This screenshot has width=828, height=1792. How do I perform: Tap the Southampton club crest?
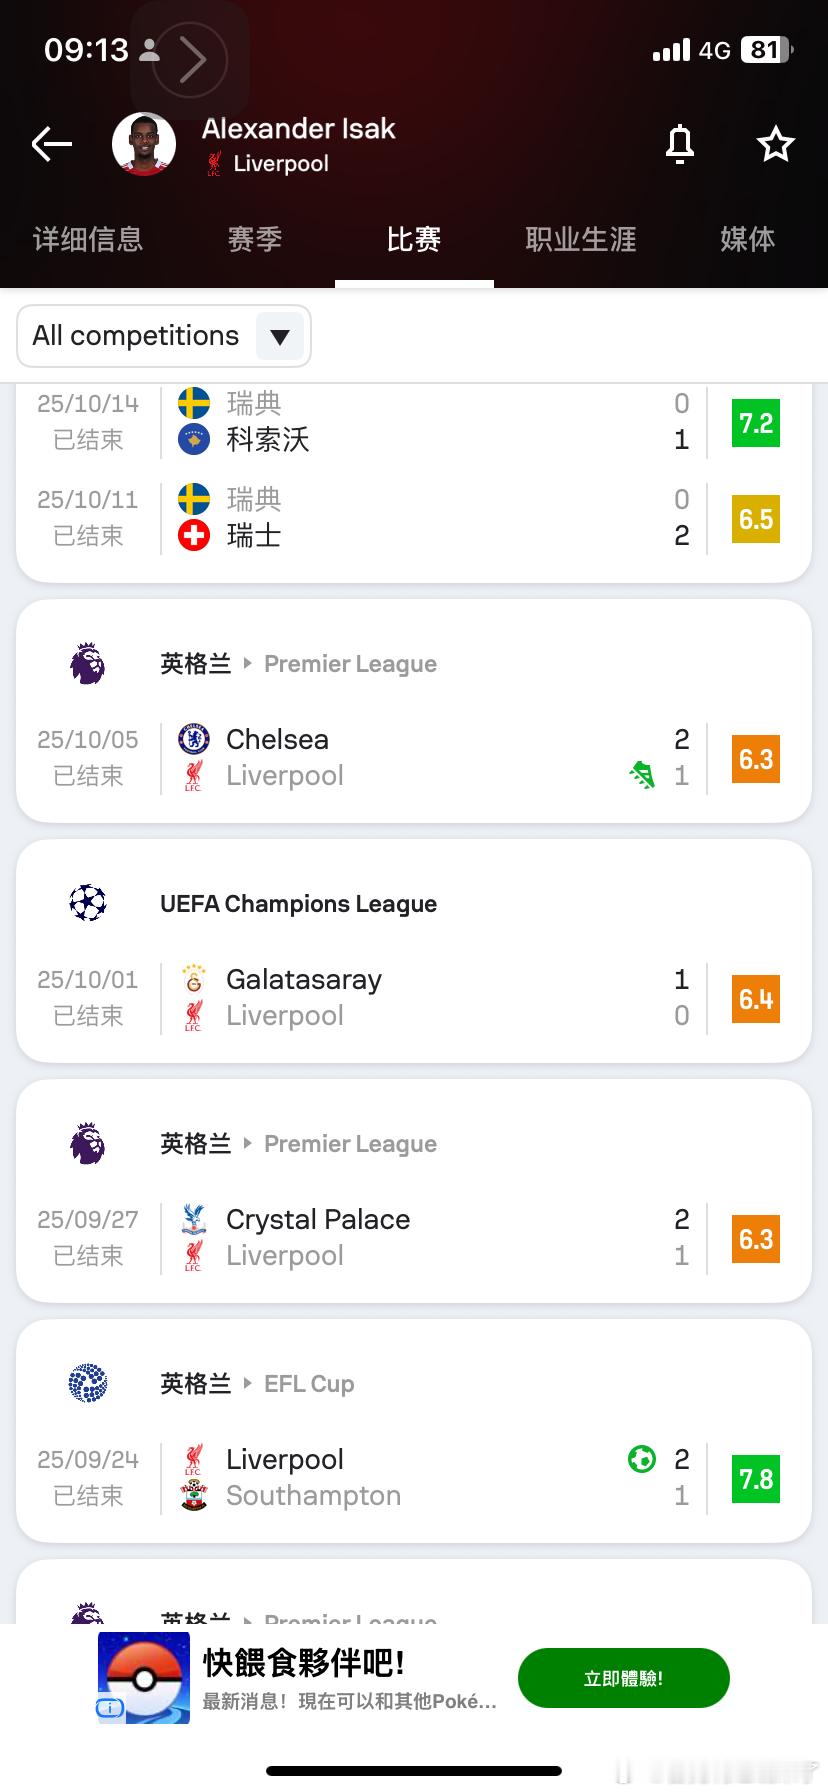(193, 1496)
